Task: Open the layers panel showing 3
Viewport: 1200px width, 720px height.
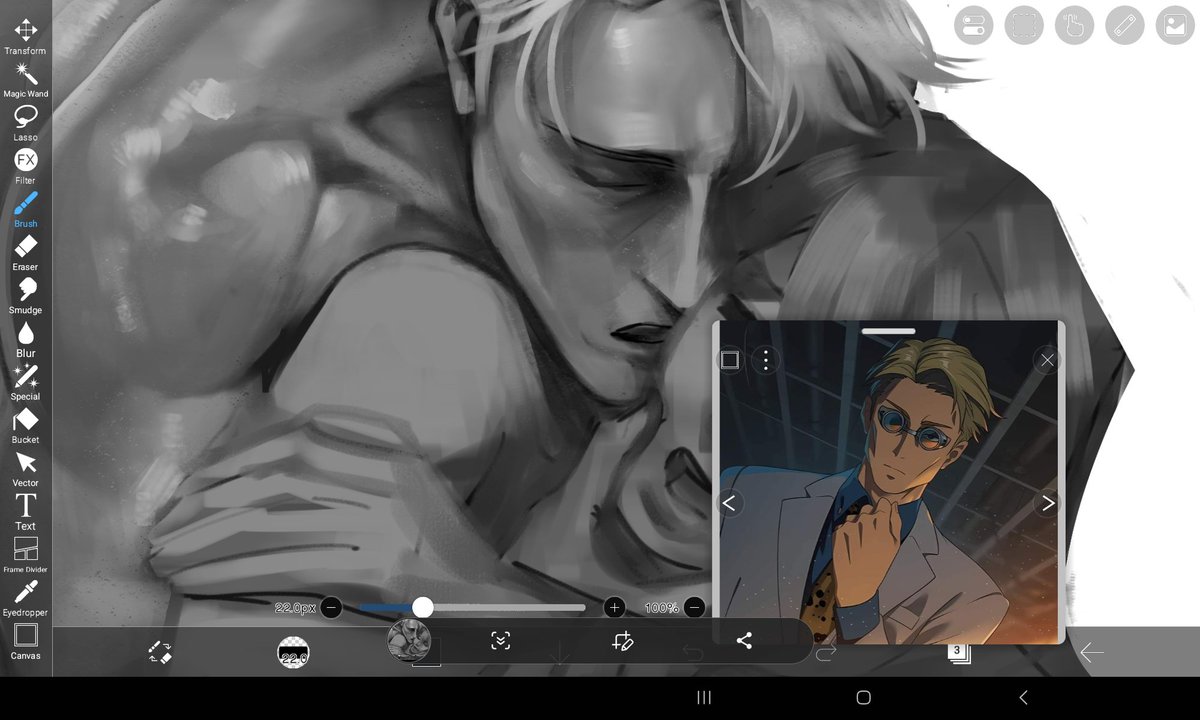Action: [958, 653]
